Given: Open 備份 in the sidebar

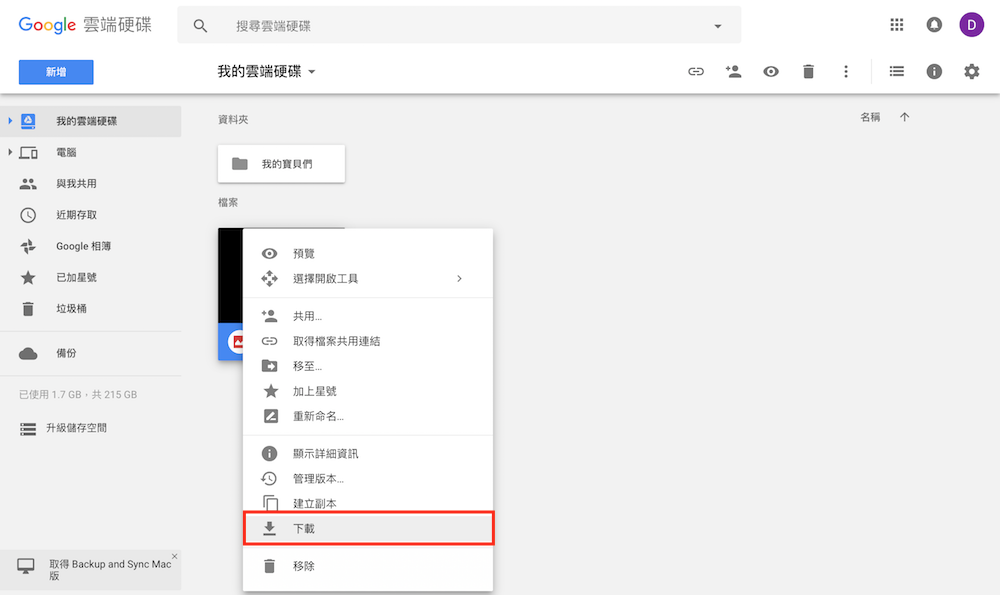Looking at the screenshot, I should point(91,353).
